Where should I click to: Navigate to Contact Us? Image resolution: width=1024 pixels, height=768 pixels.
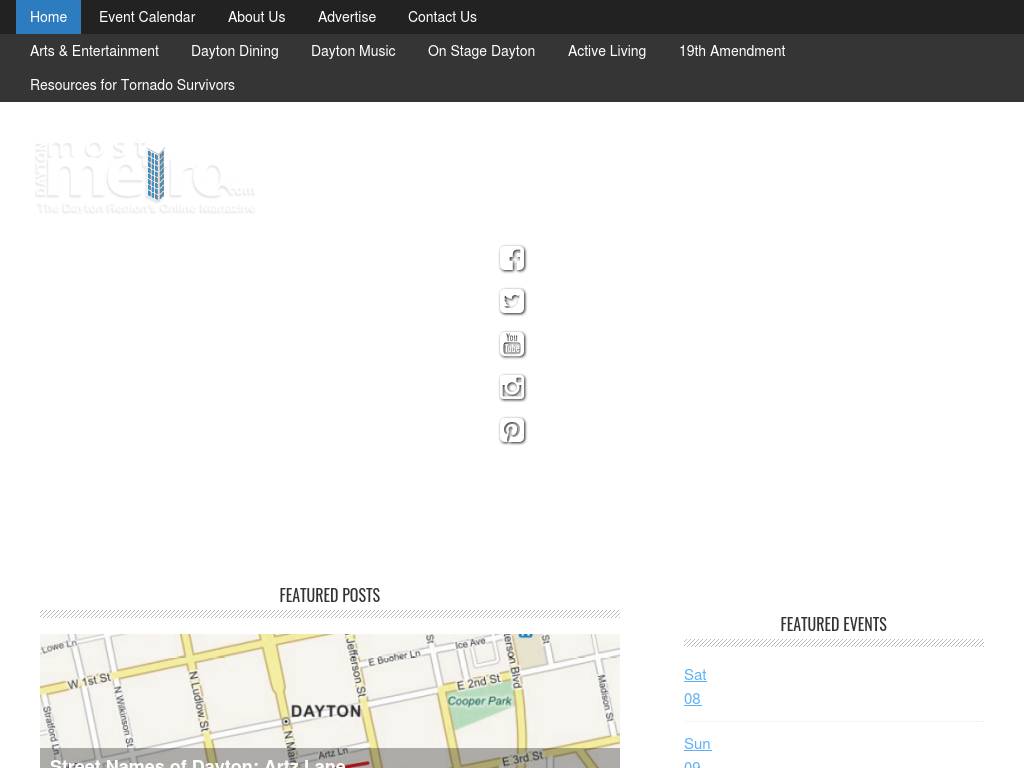point(442,17)
